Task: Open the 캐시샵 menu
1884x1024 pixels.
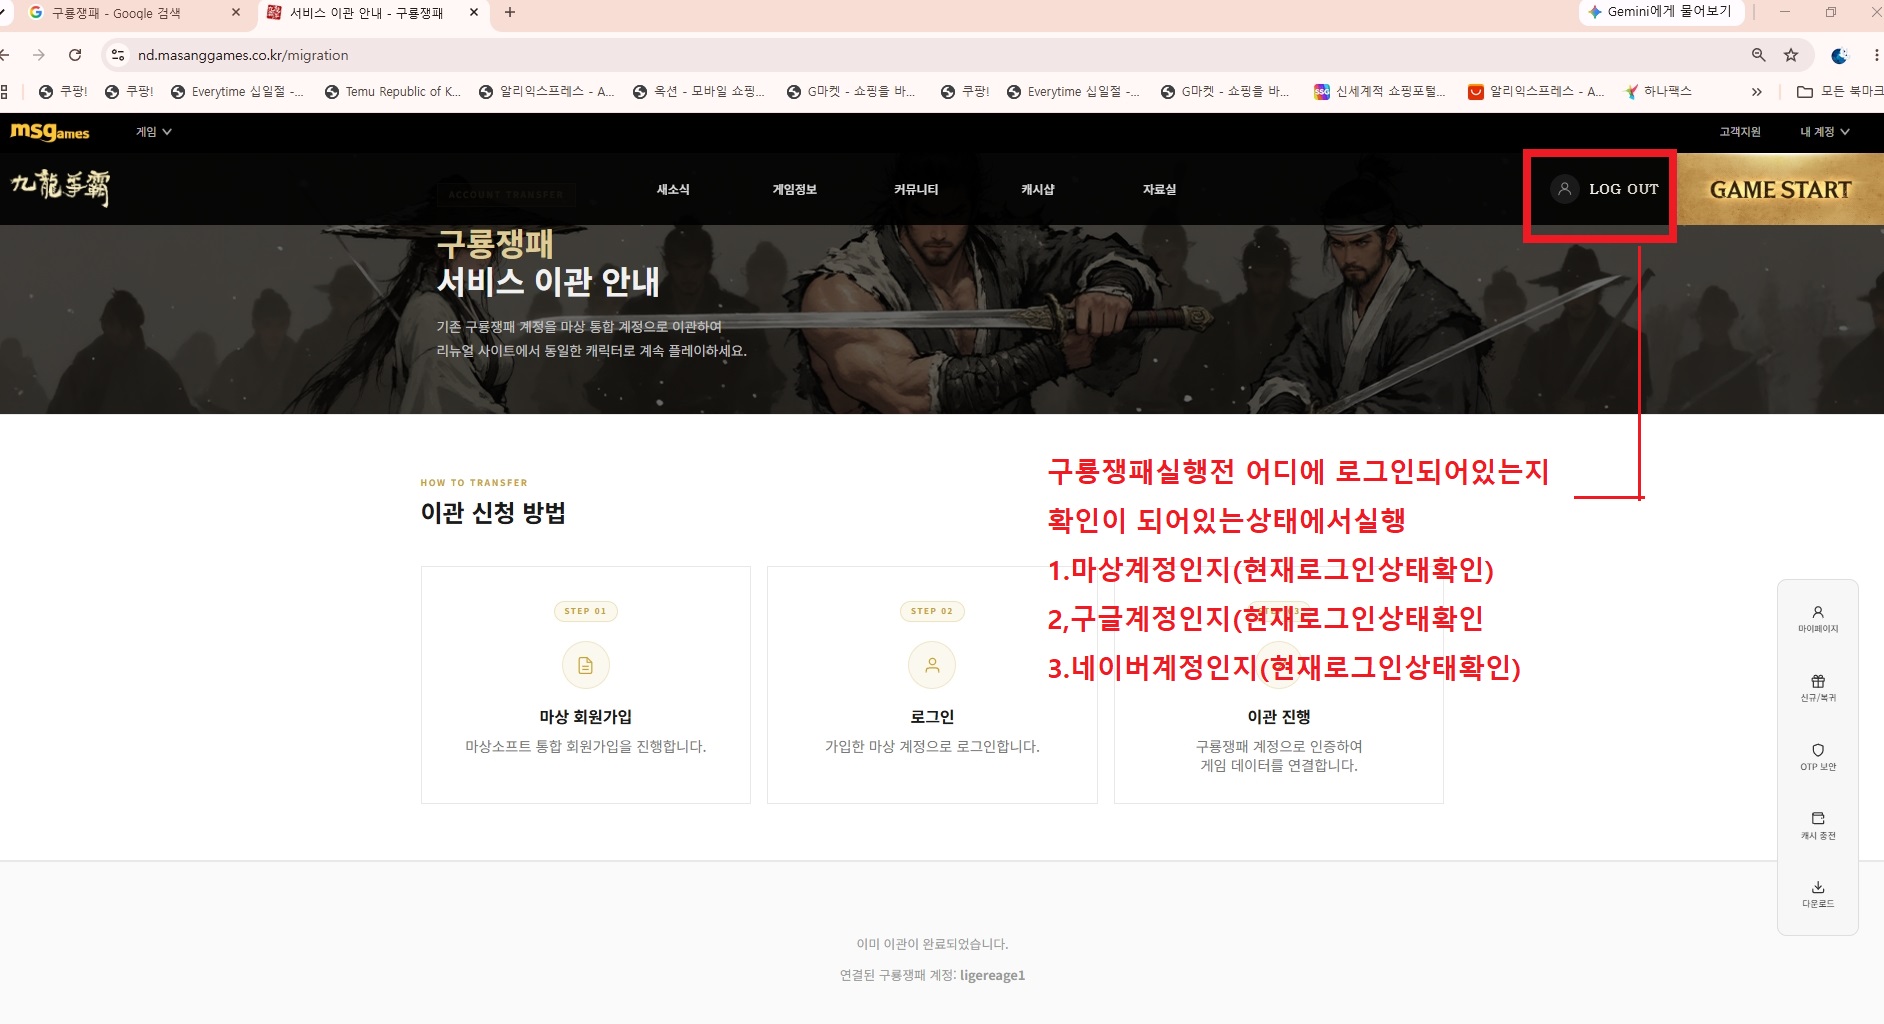Action: click(1038, 189)
